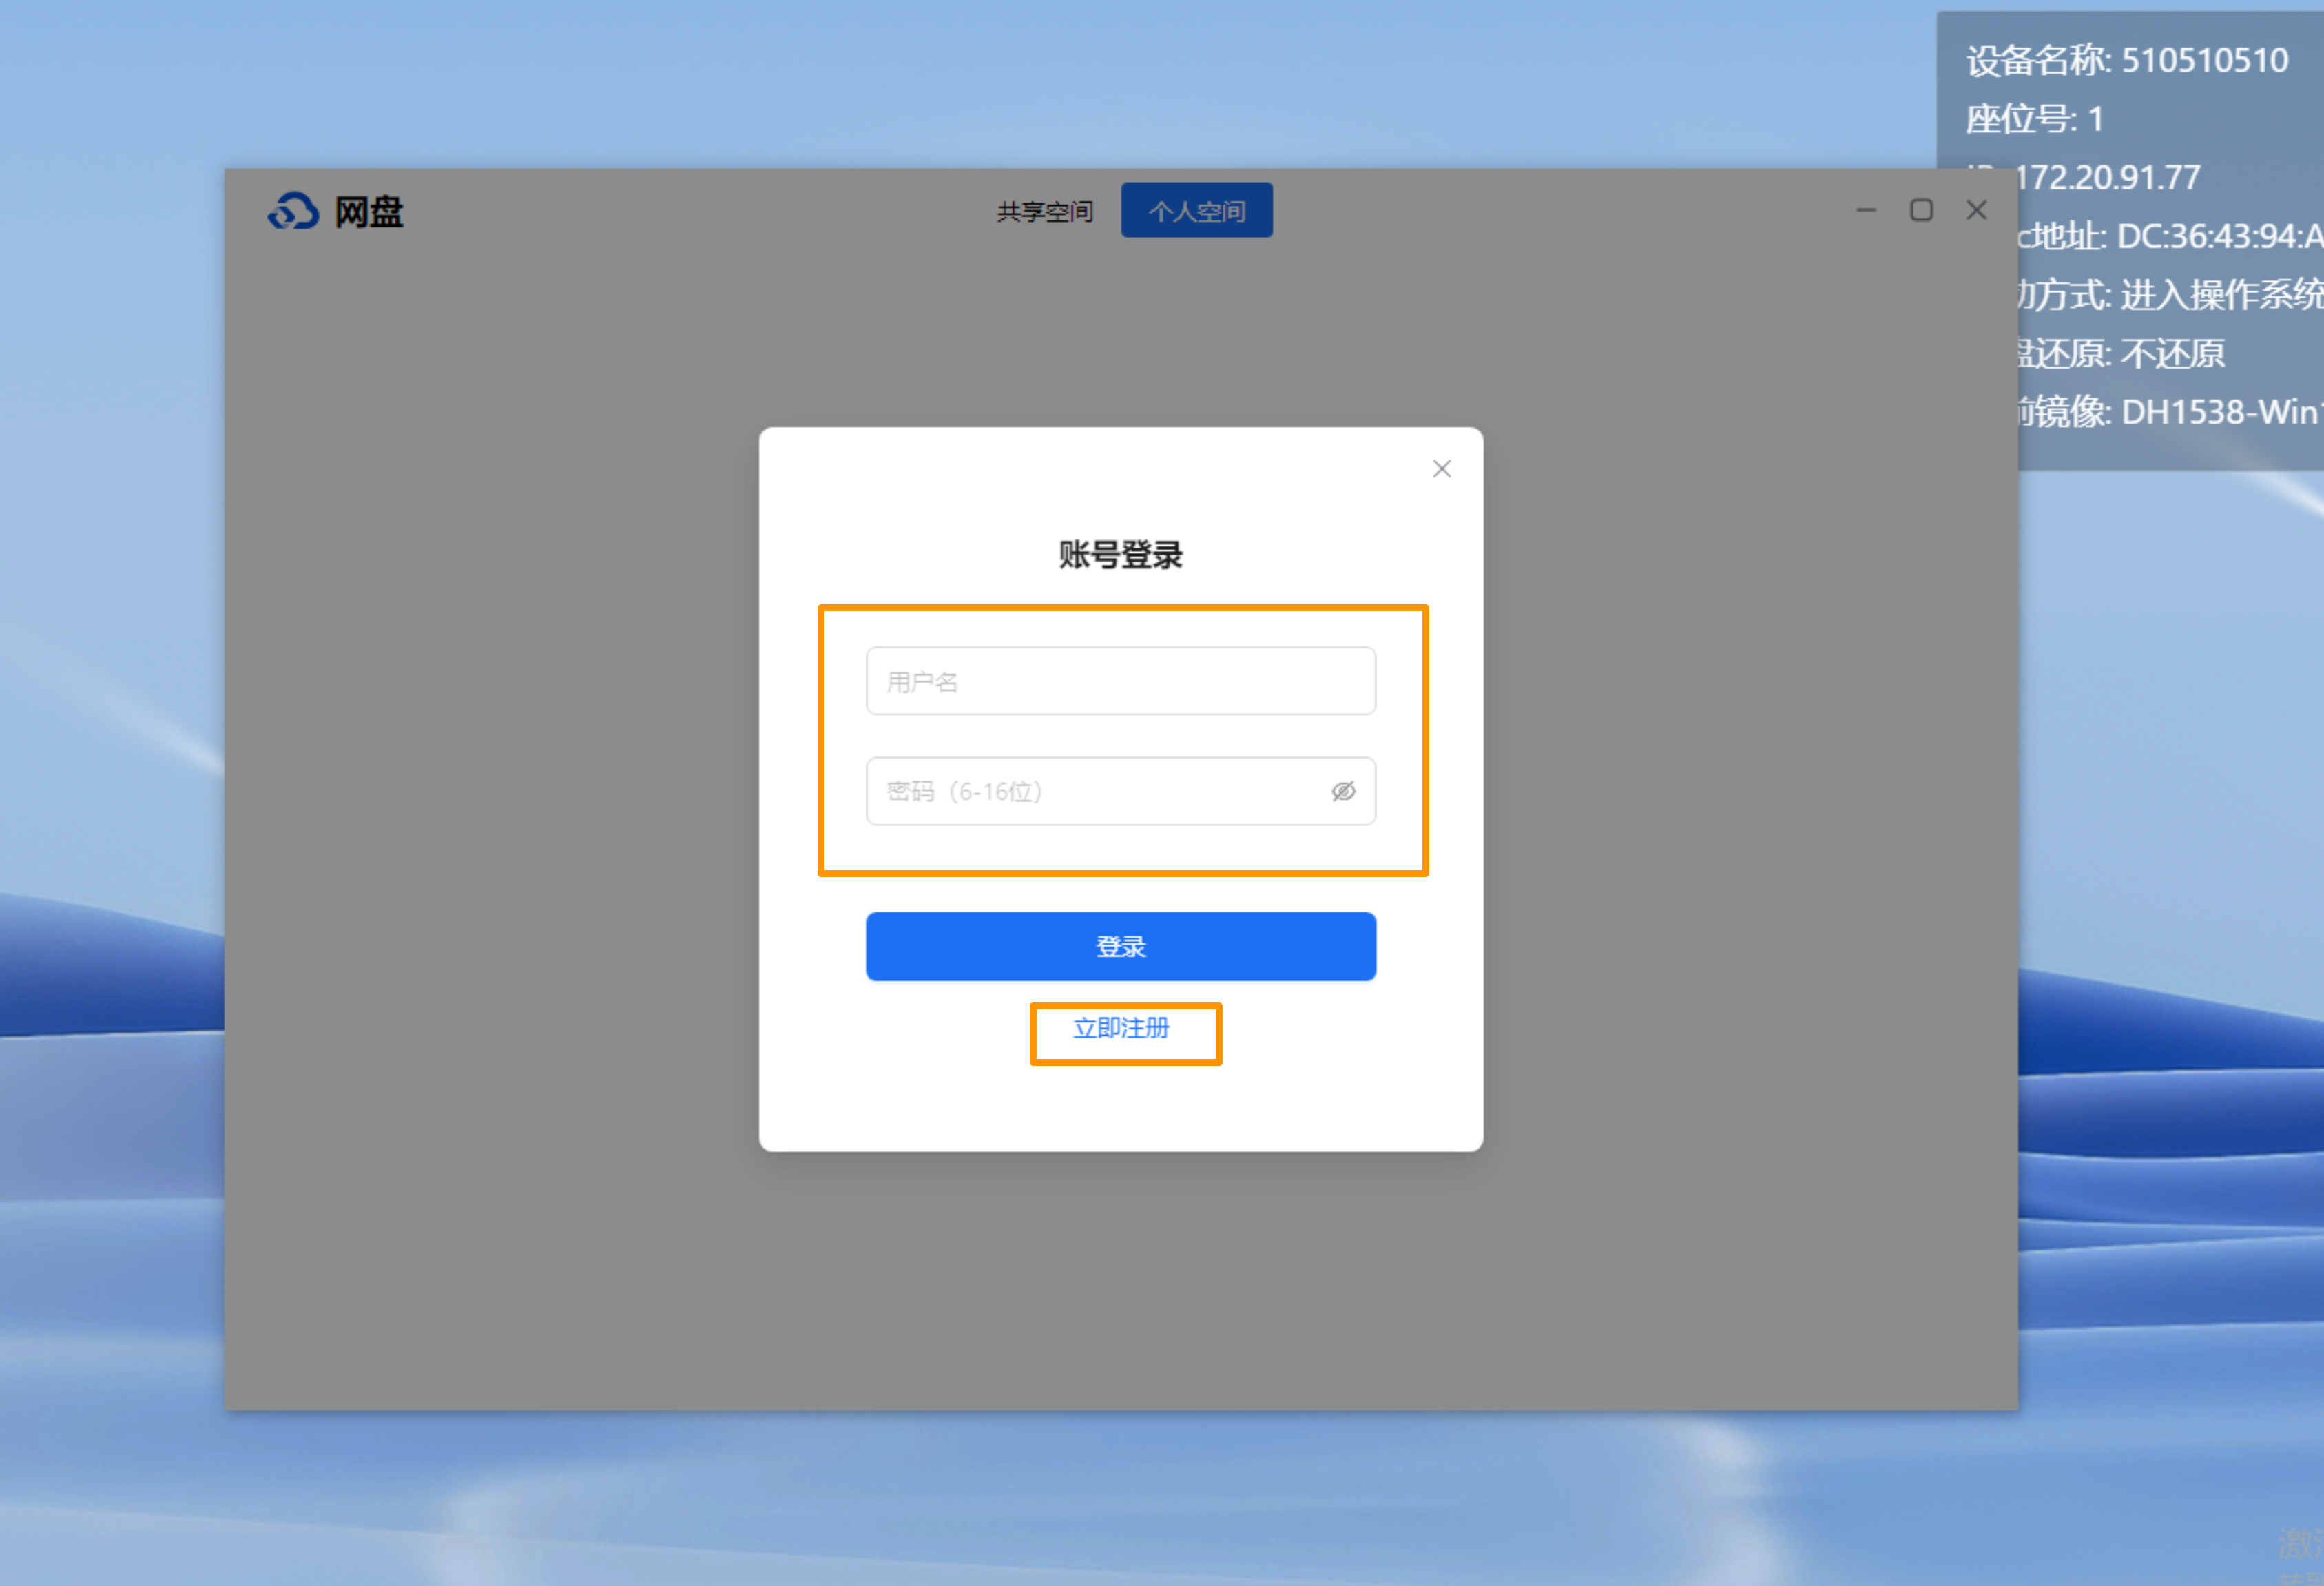Click the 账号登录 dialog heading
Viewport: 2324px width, 1586px height.
[x=1120, y=555]
